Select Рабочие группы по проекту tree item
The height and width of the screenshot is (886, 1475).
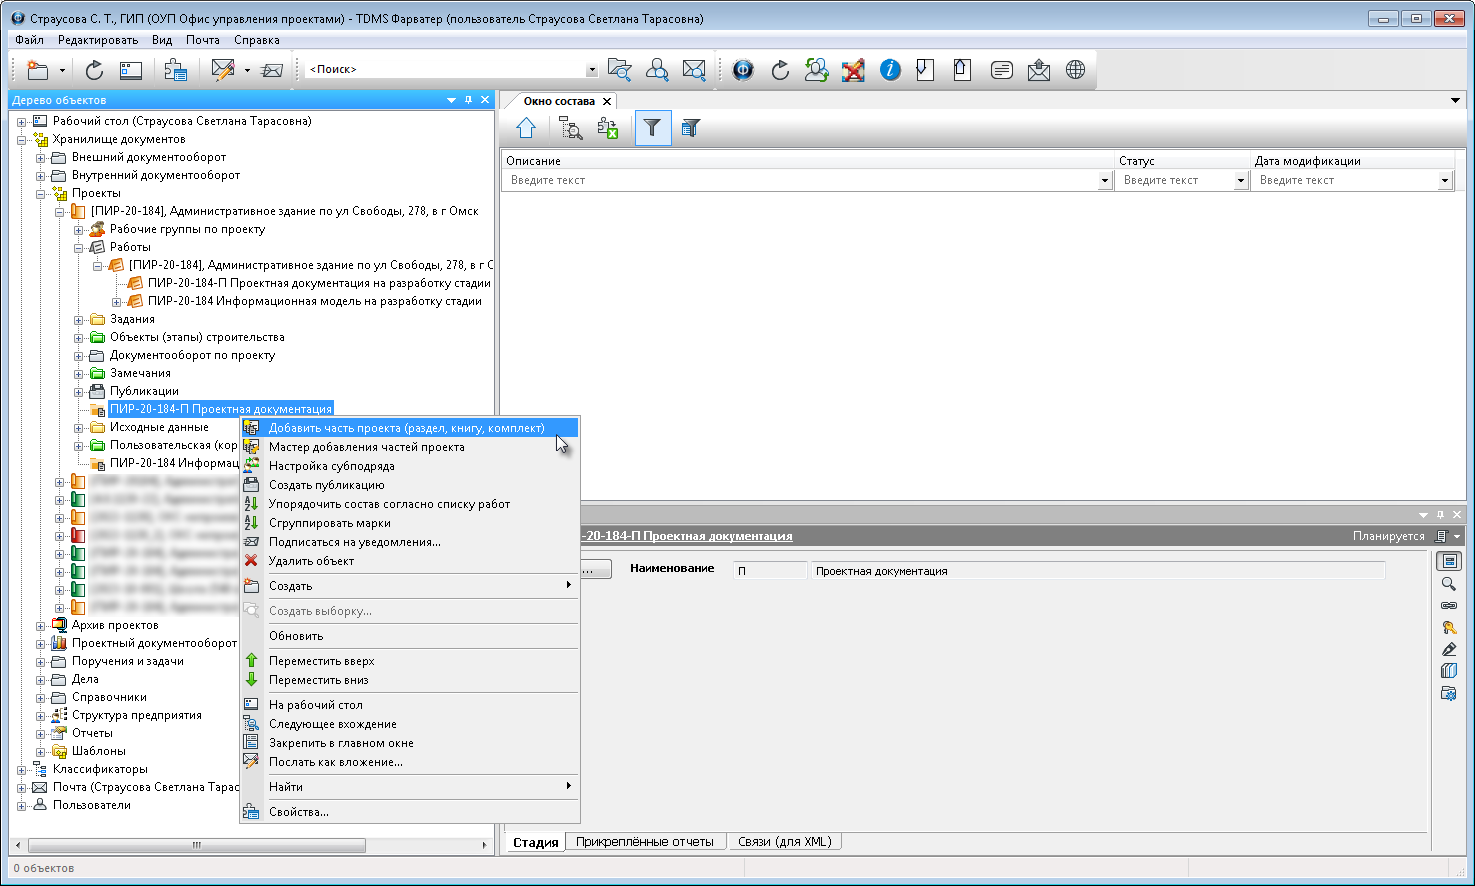coord(187,229)
